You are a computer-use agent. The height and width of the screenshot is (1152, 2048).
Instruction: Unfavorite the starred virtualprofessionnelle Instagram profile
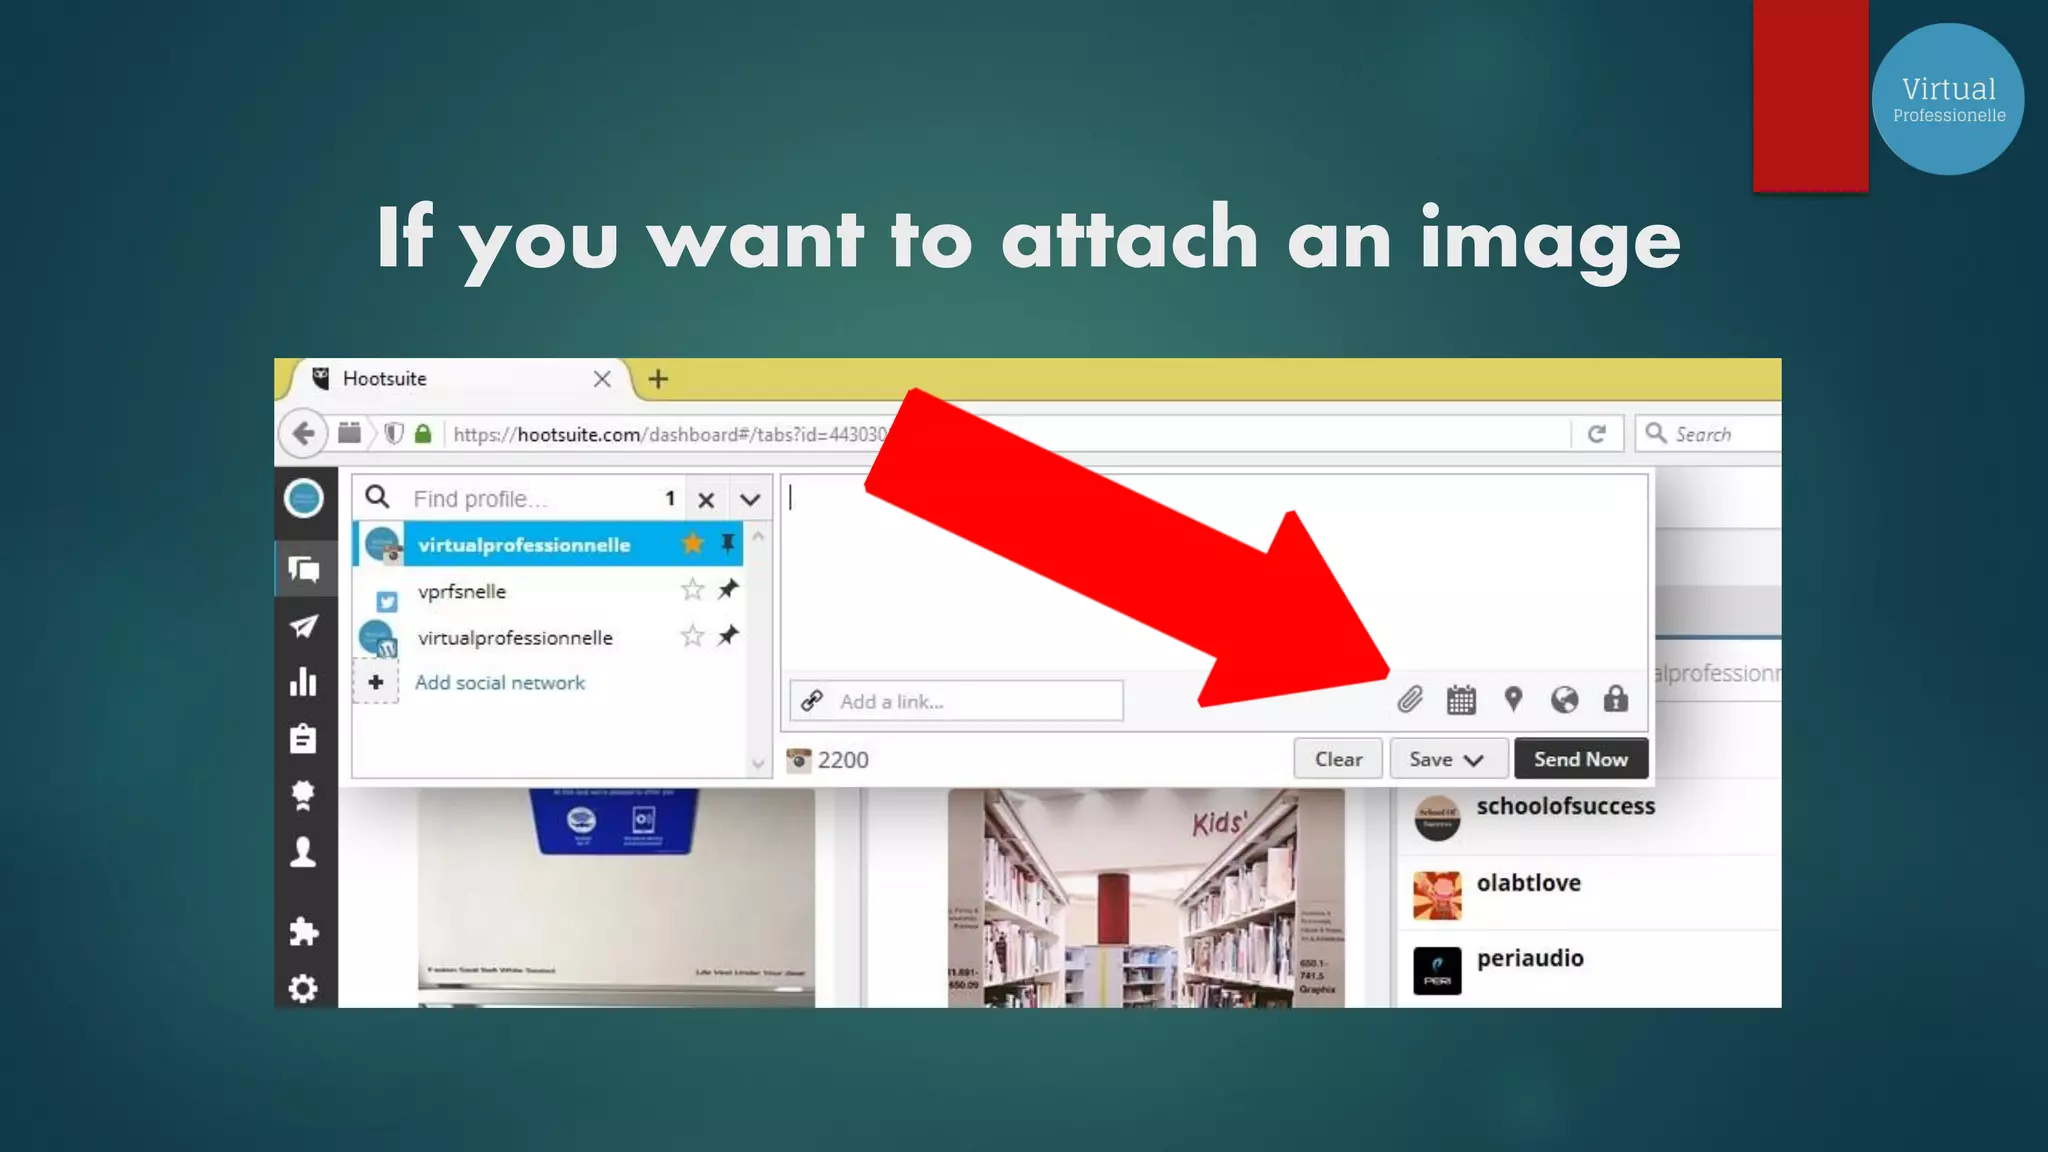[x=692, y=544]
